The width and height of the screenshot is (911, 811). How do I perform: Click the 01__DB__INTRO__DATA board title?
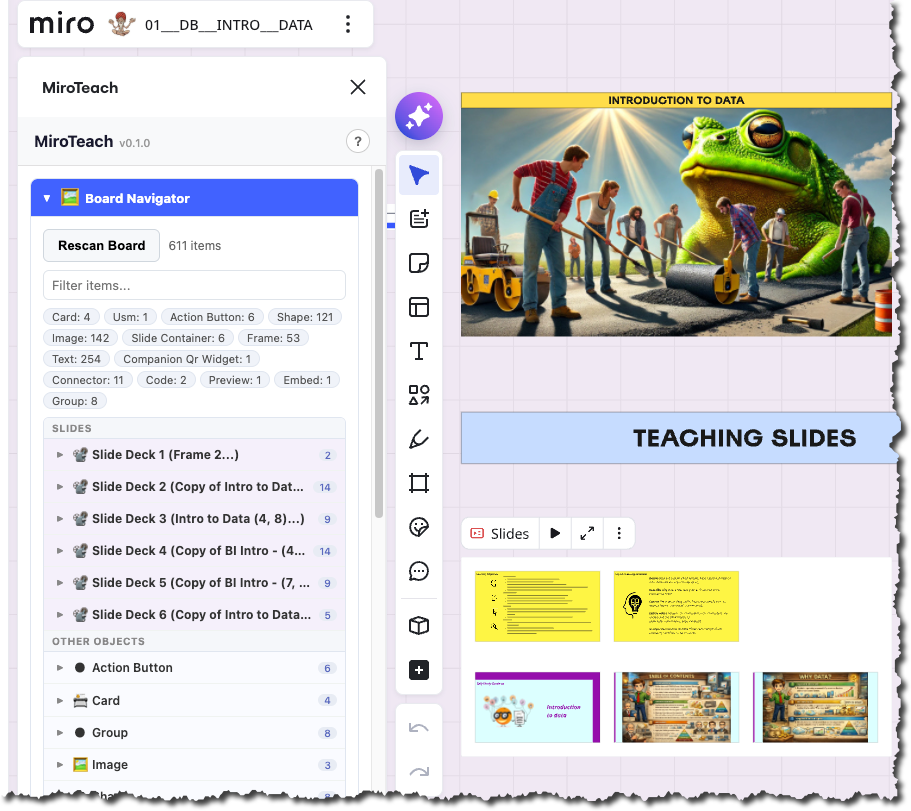229,25
